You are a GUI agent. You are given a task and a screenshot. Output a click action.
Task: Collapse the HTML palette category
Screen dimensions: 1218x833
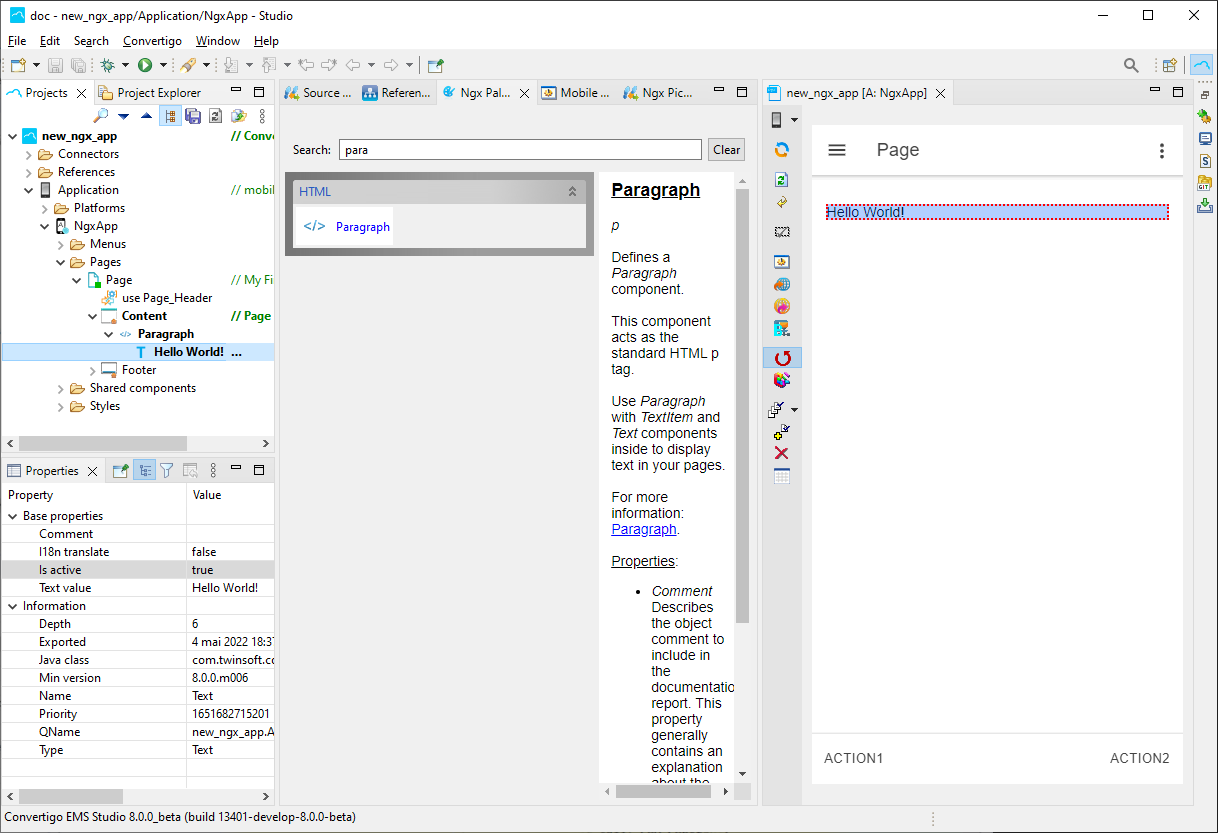(572, 191)
